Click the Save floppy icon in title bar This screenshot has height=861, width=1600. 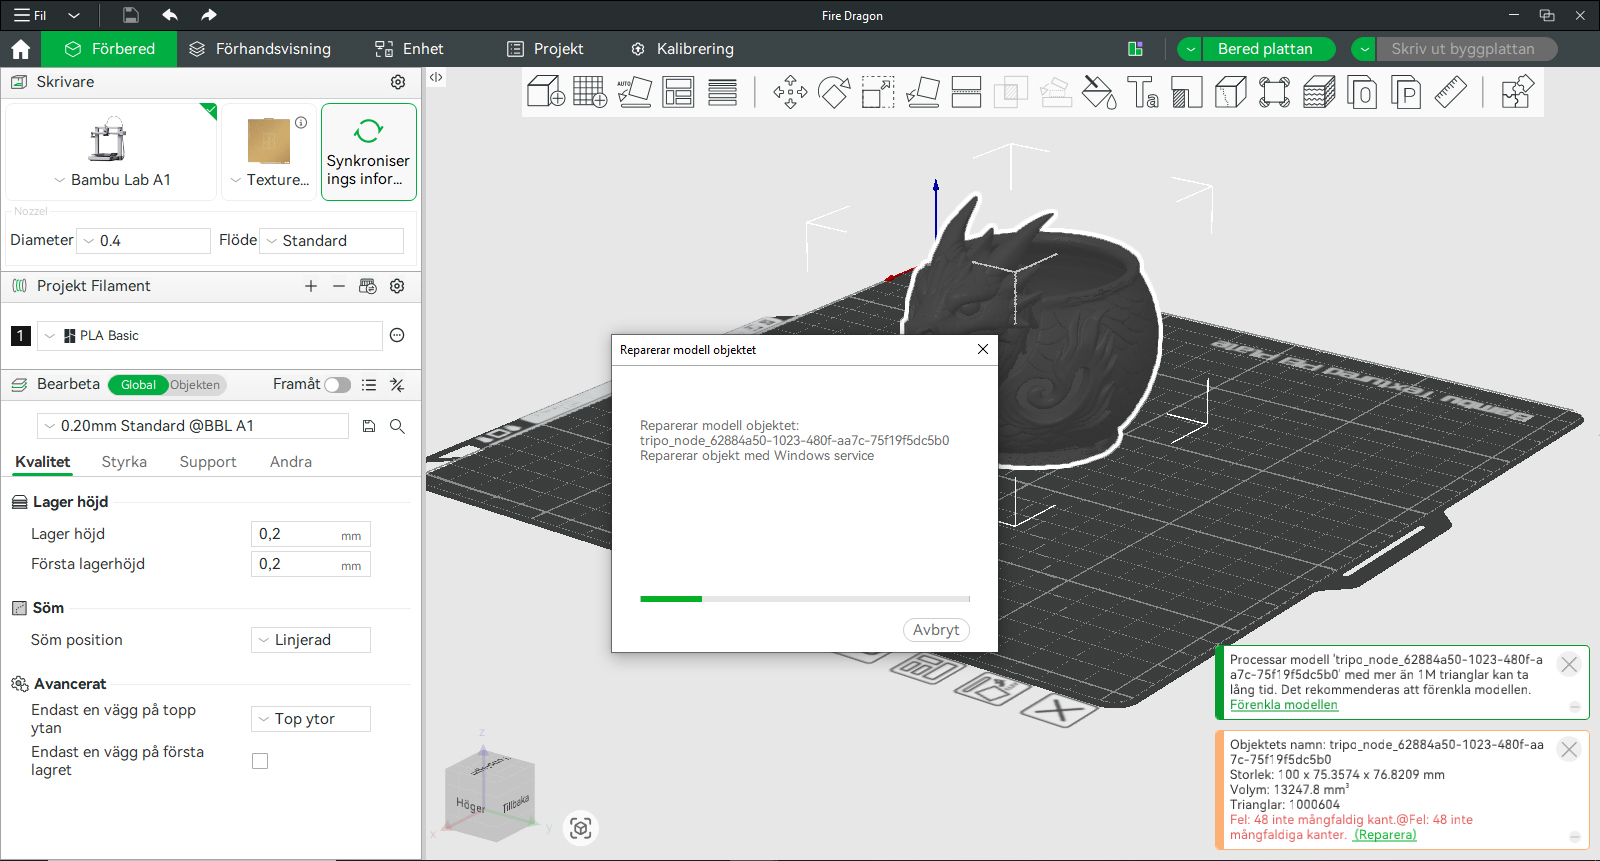(x=131, y=15)
